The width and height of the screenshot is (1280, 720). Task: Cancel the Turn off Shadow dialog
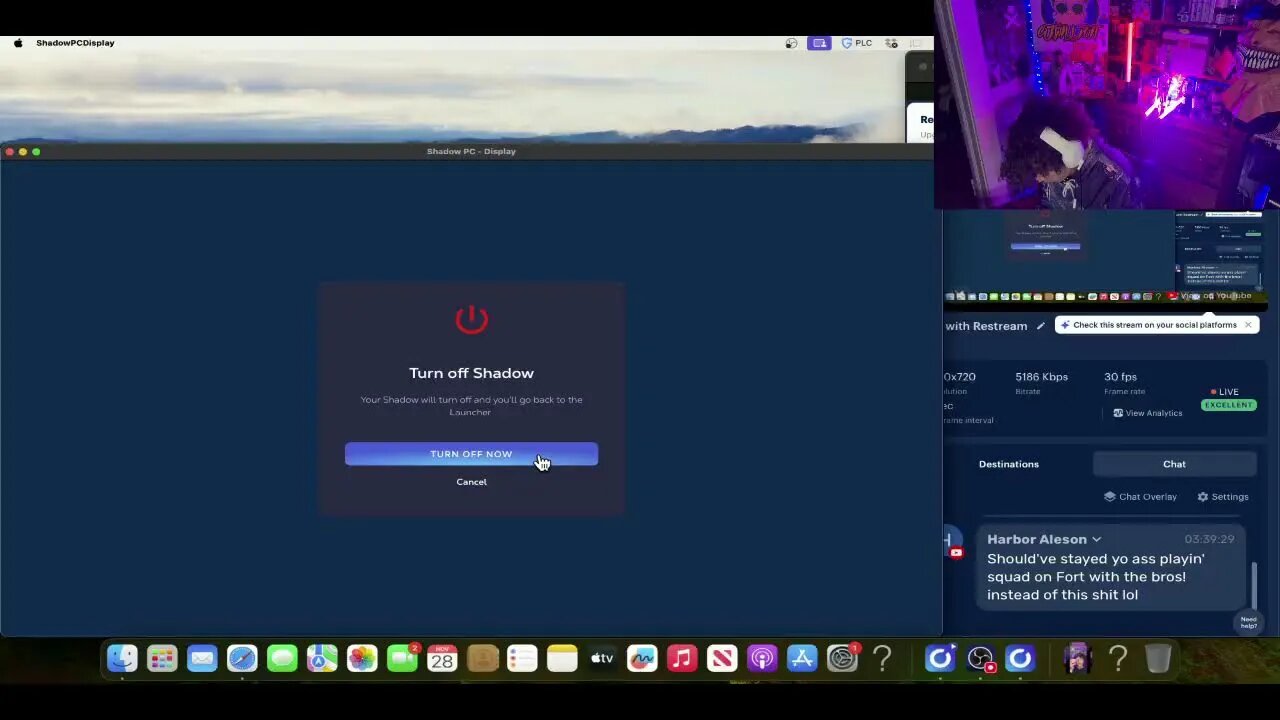(x=471, y=482)
